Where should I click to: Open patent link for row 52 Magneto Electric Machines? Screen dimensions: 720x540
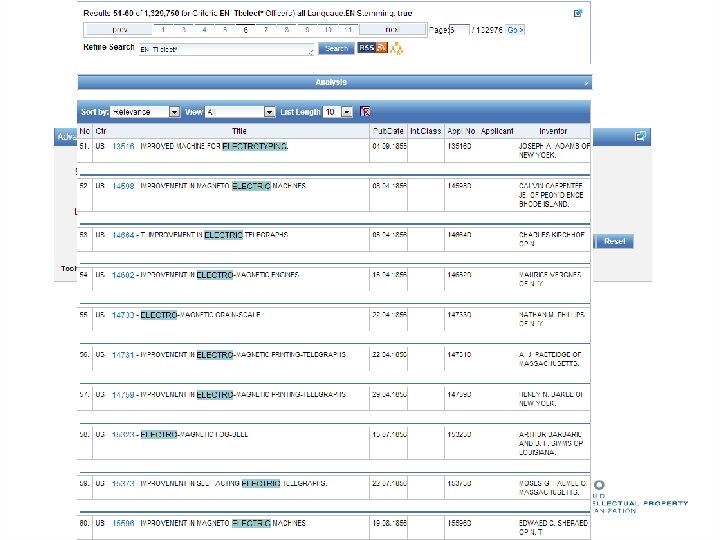pyautogui.click(x=123, y=186)
